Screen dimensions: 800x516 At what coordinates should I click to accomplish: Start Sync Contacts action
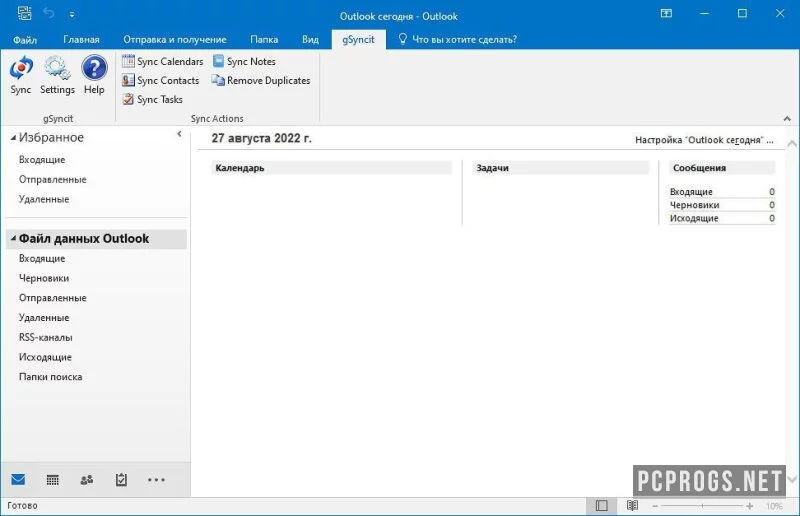click(161, 80)
